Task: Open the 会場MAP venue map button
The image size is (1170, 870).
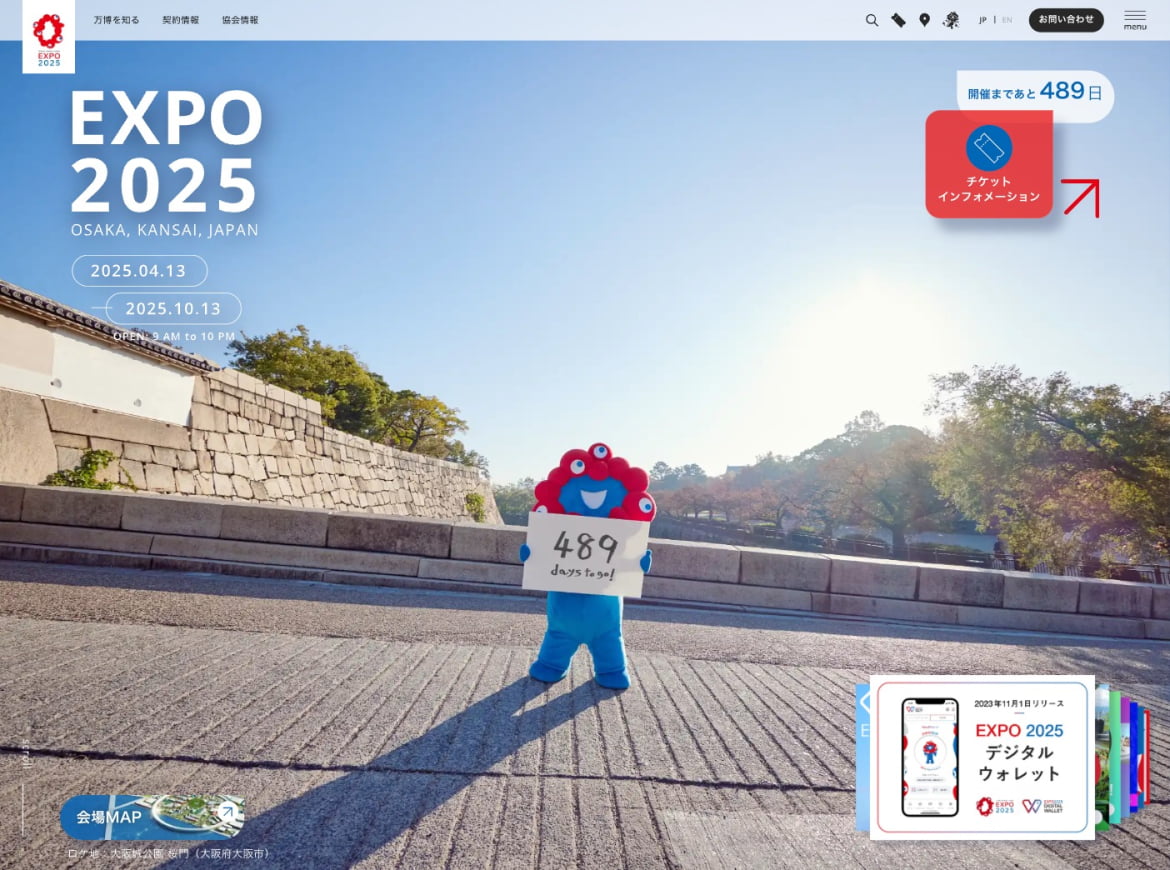Action: (x=152, y=817)
